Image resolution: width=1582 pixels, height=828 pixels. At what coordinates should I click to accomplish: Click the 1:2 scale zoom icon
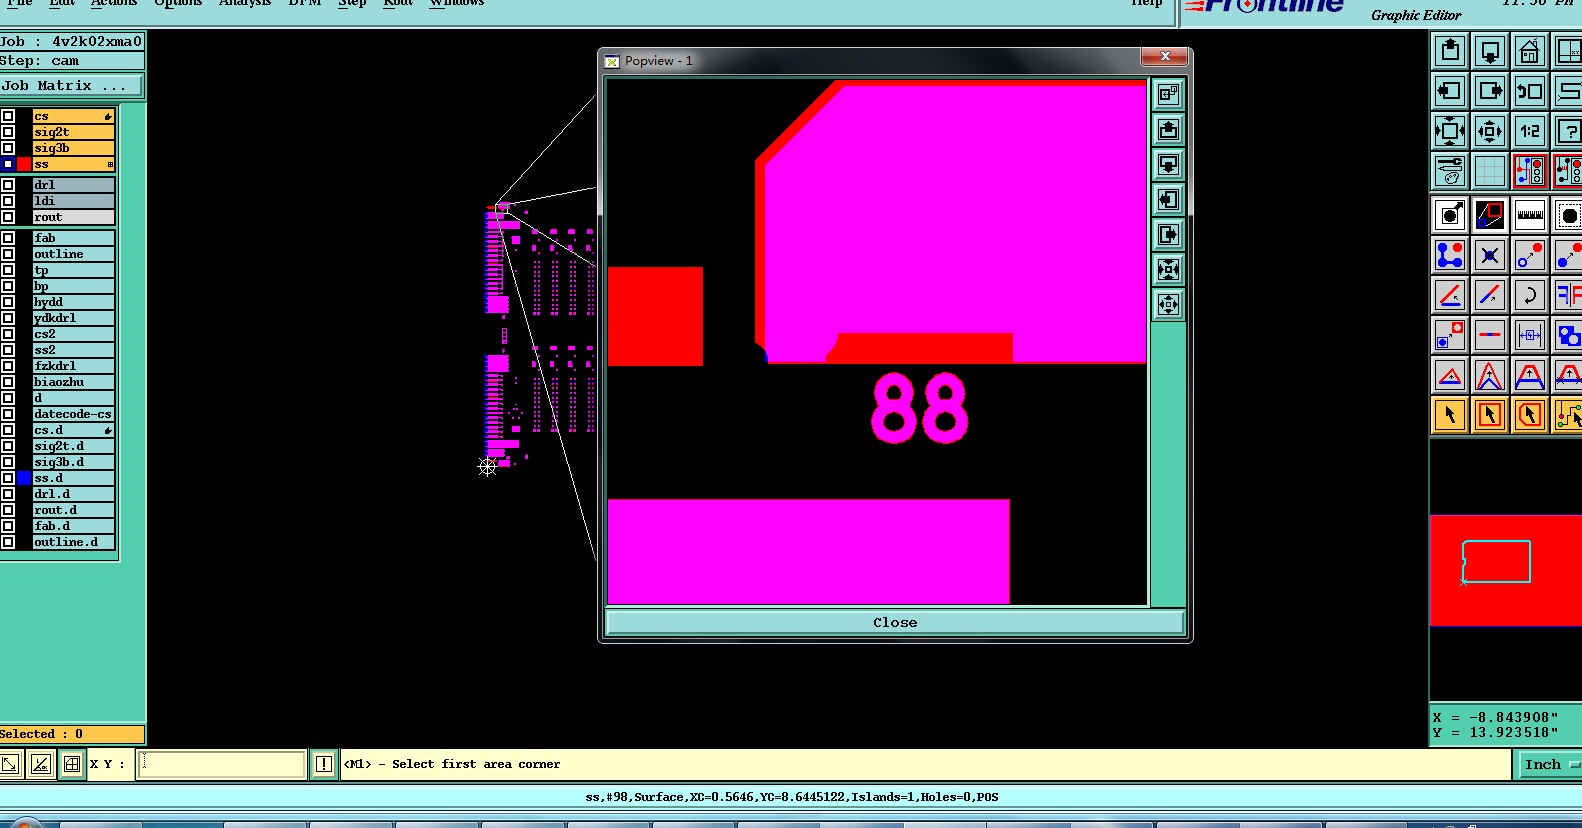[1530, 131]
